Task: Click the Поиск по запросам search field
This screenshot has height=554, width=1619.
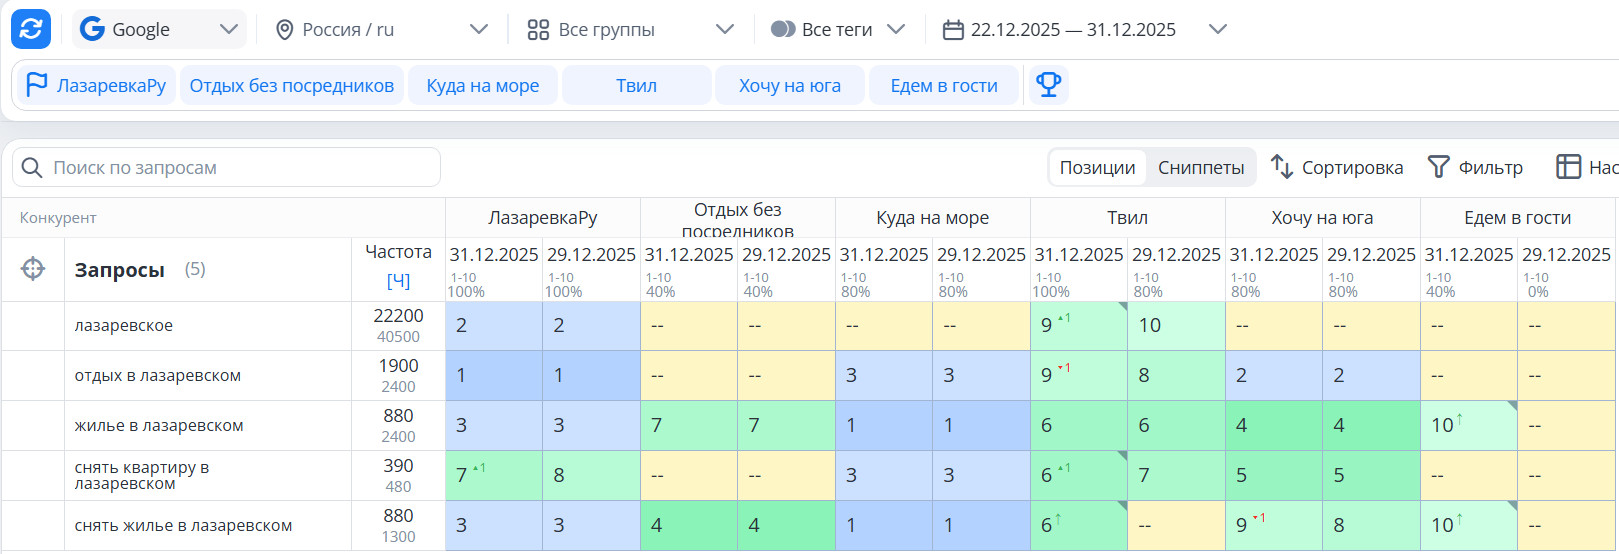Action: (x=240, y=168)
